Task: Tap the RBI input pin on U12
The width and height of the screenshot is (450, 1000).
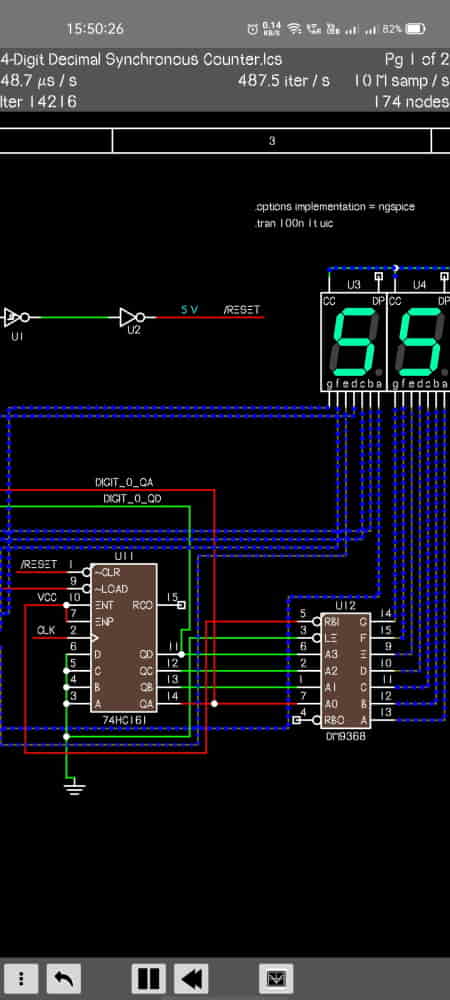Action: click(x=331, y=621)
